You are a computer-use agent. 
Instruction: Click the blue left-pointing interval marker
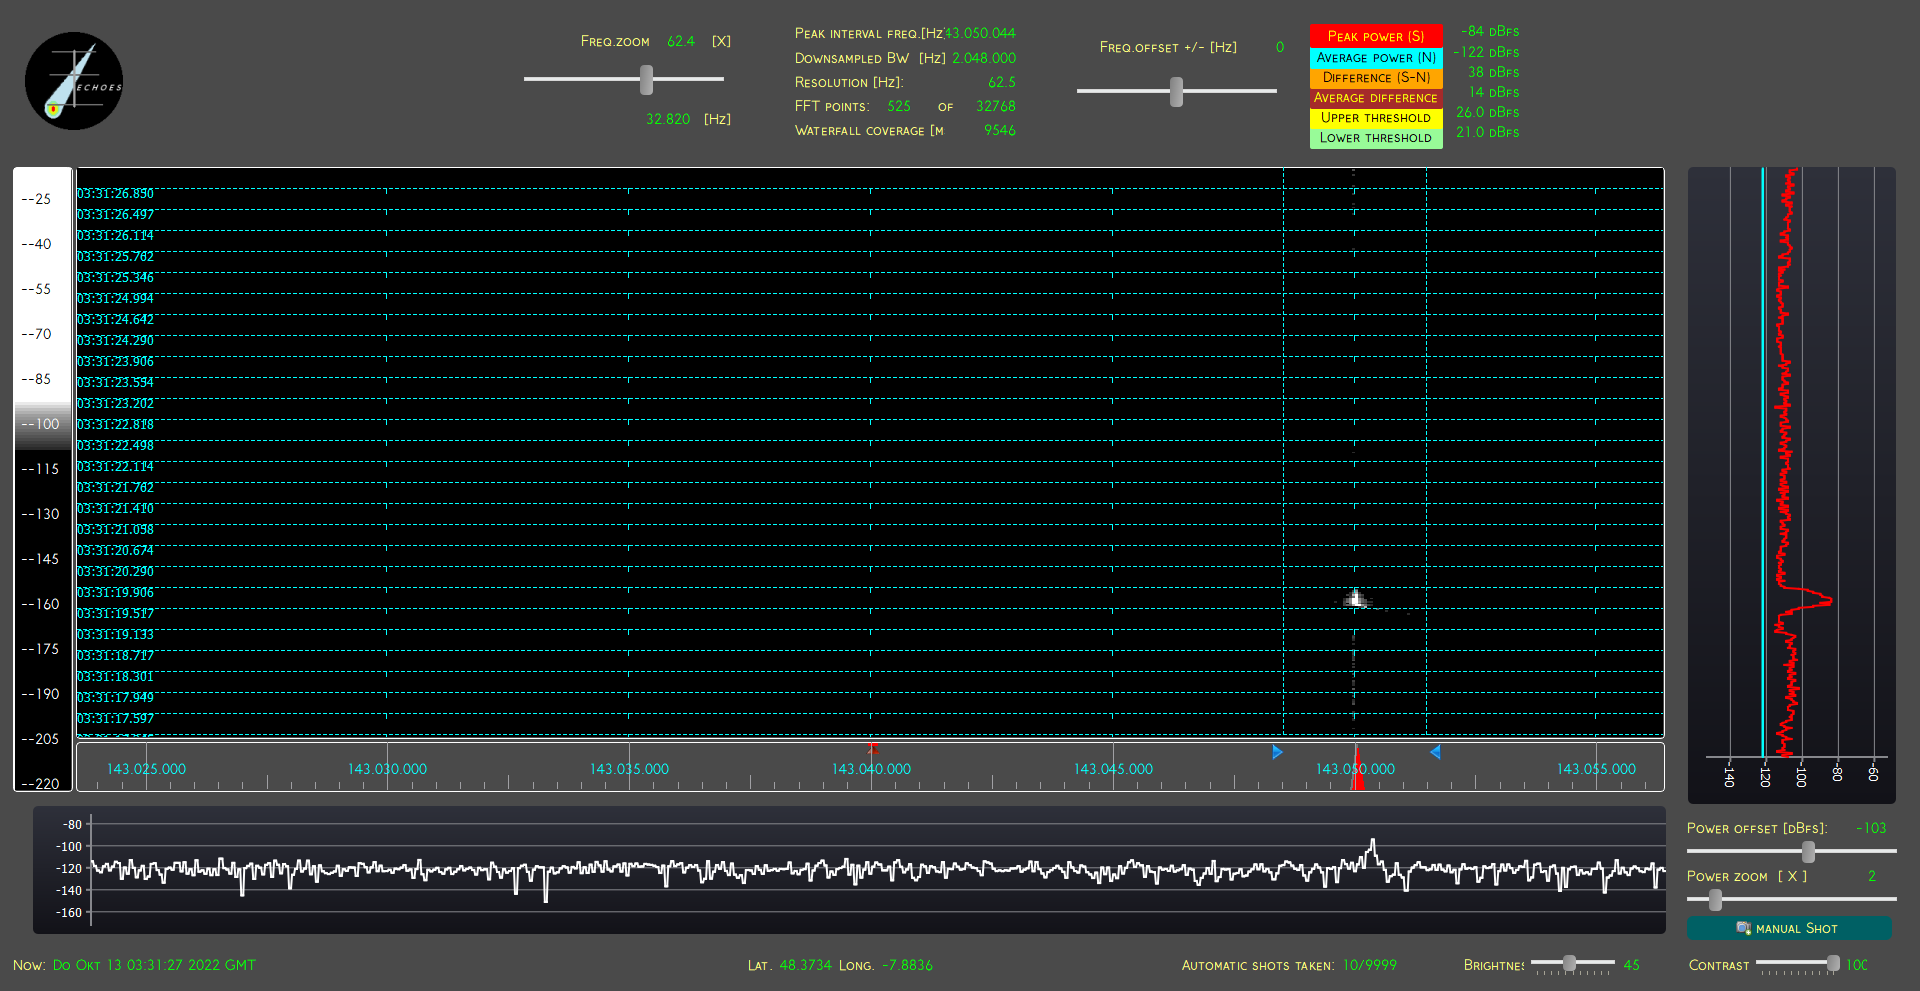click(1435, 752)
